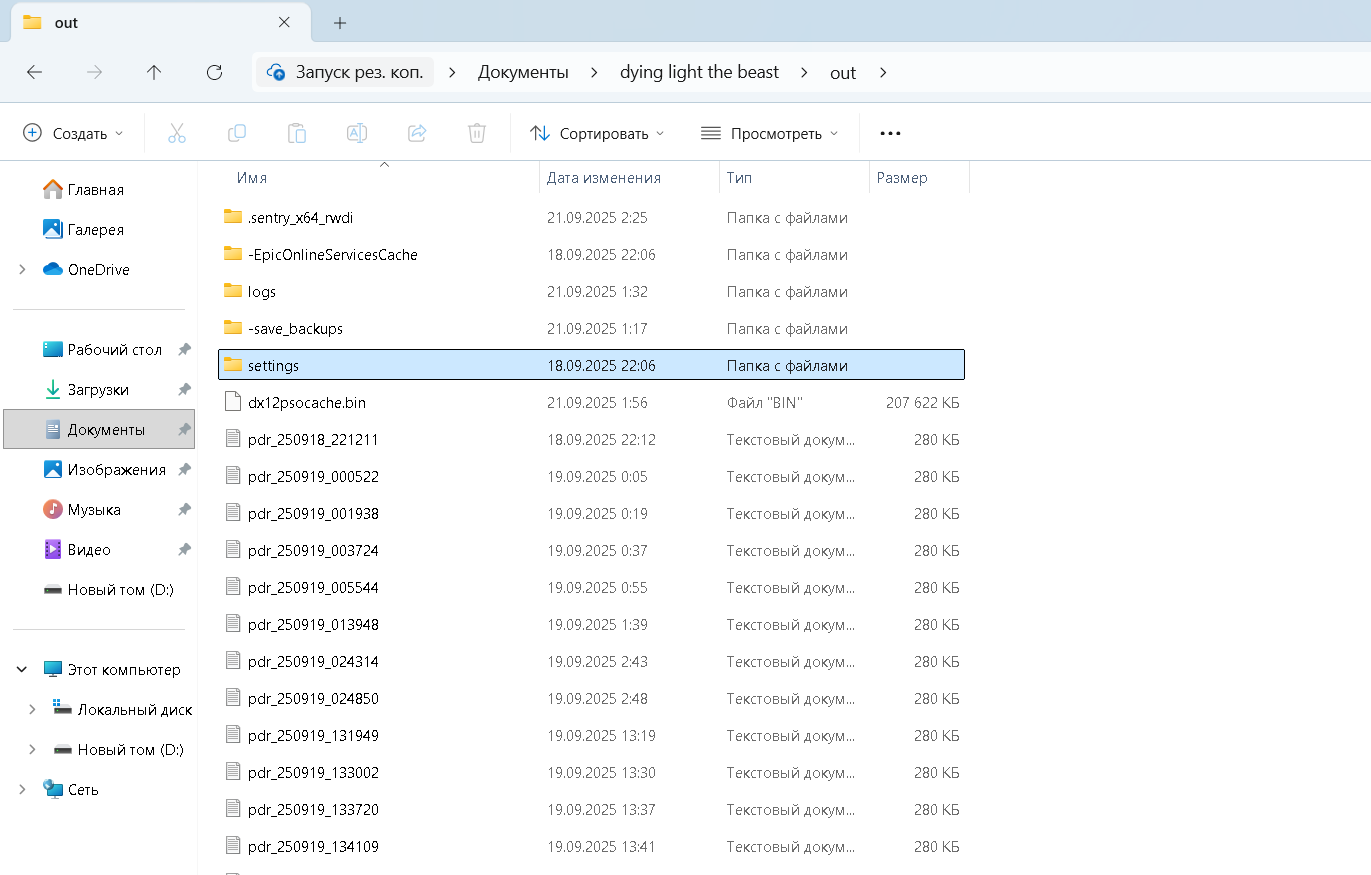Screen dimensions: 1371x875
Task: Click the Share icon in toolbar
Action: tap(418, 133)
